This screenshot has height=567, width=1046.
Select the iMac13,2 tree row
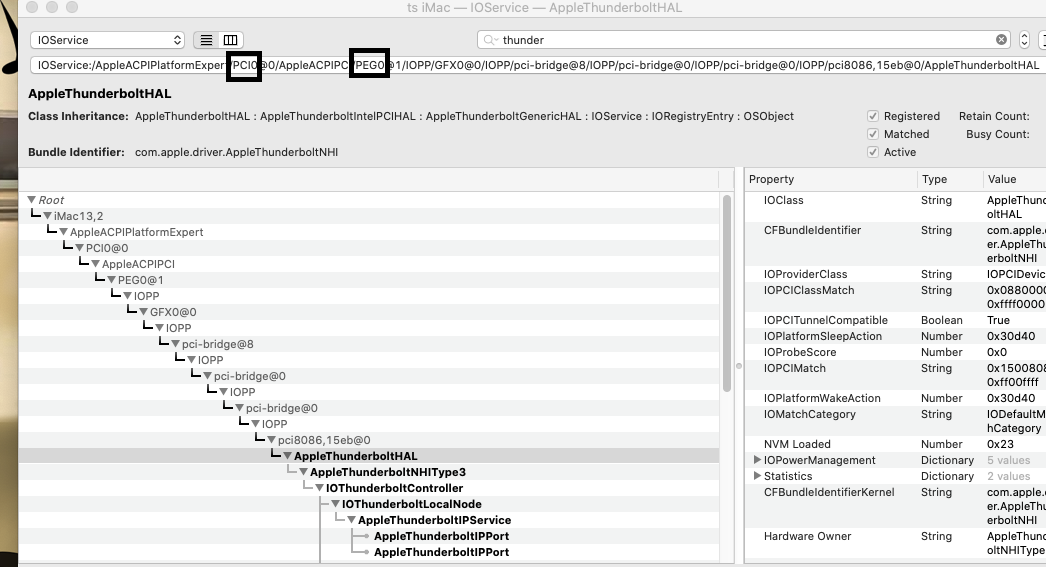pos(369,216)
